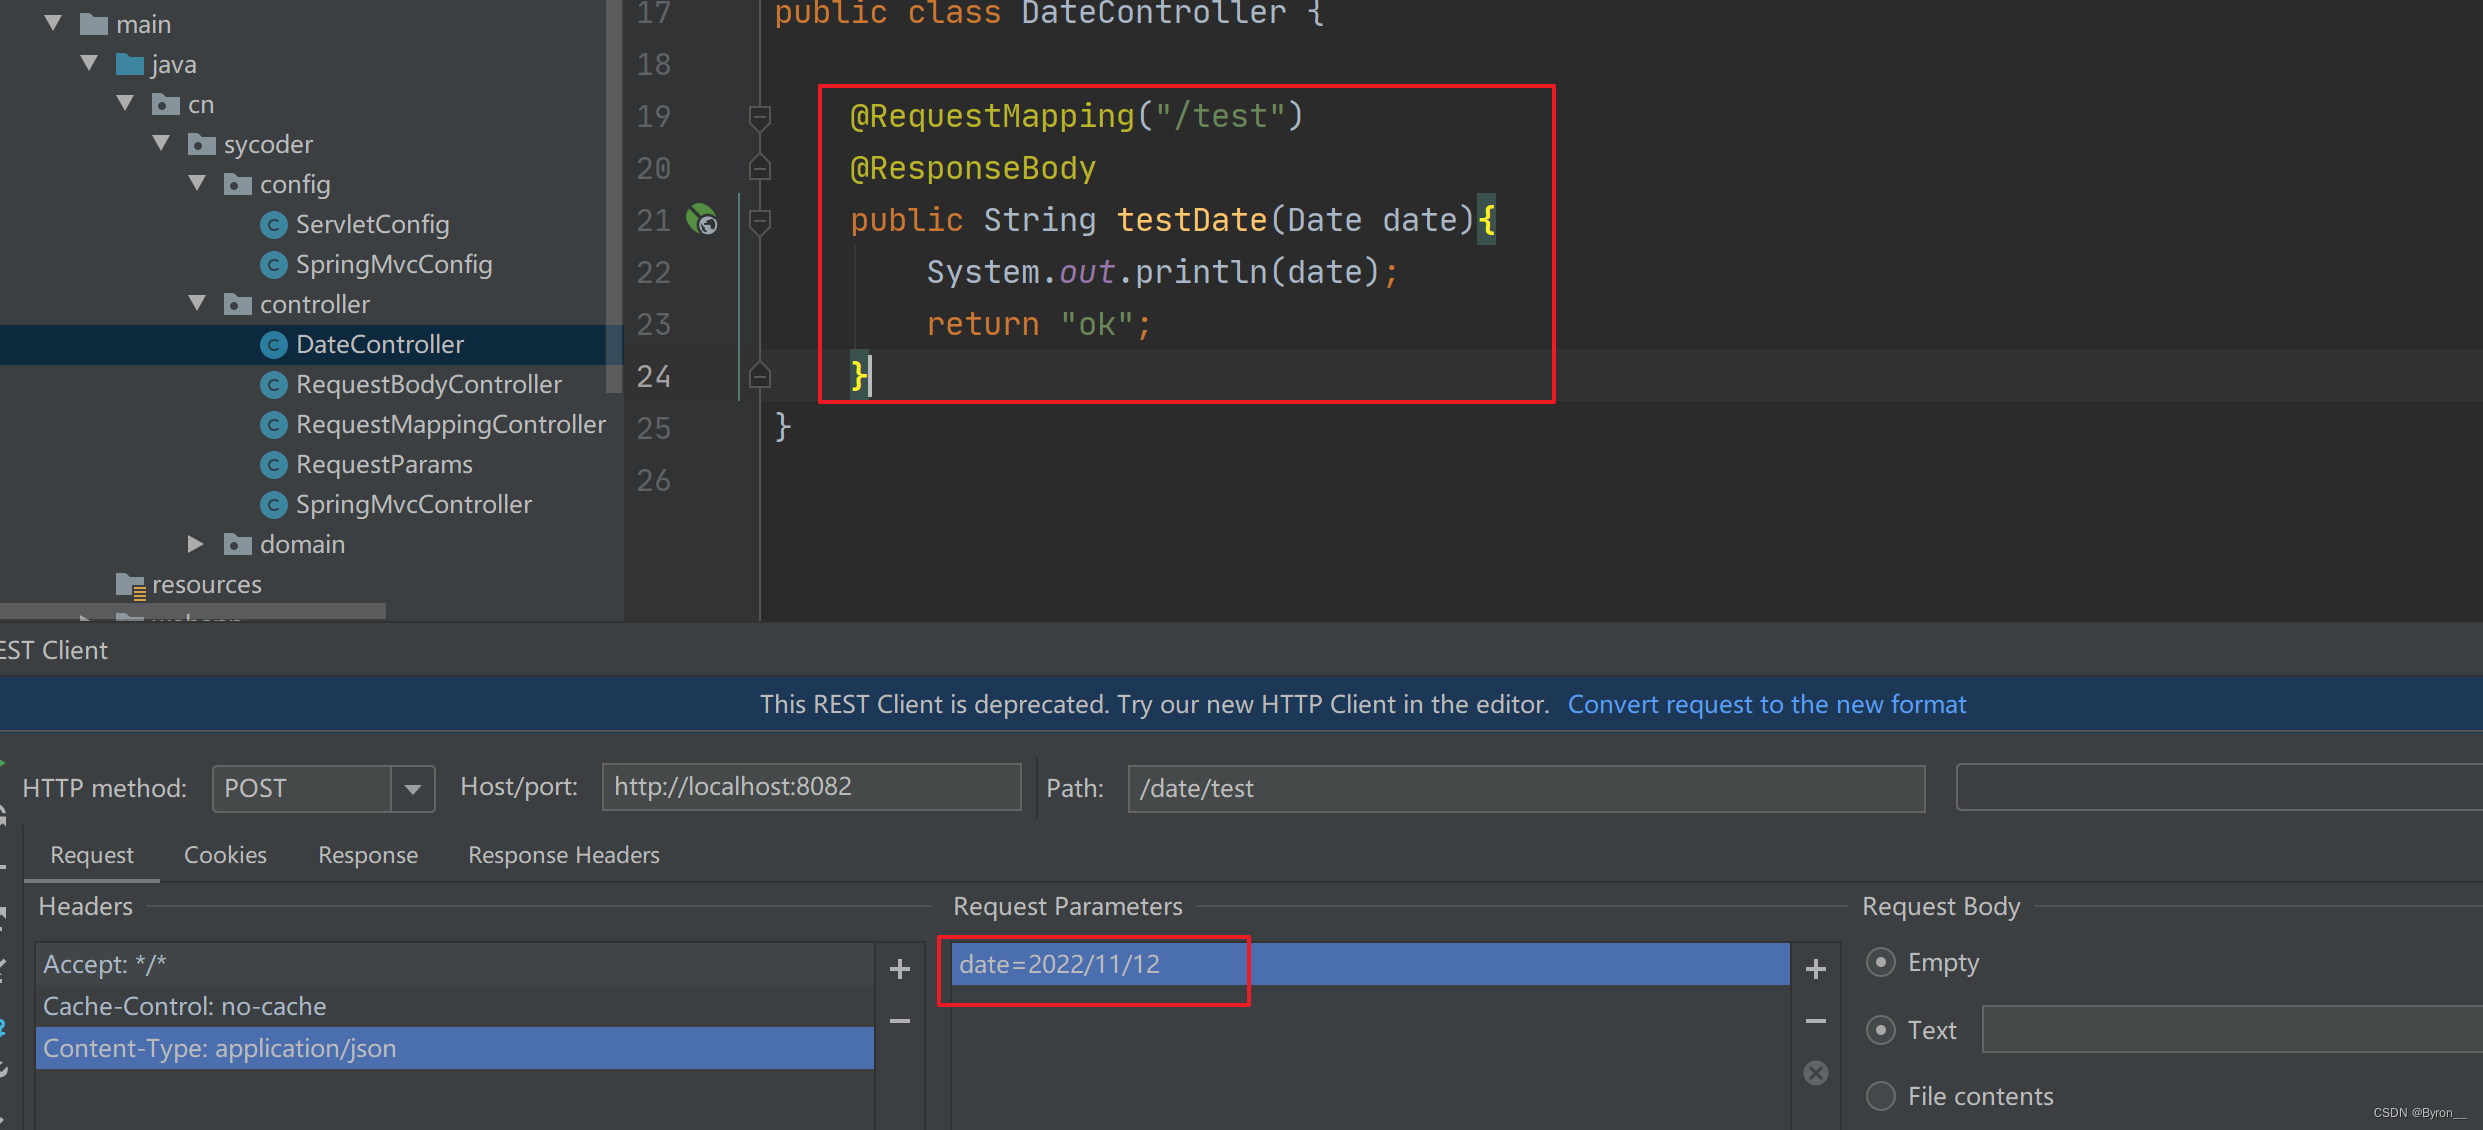Click fold end marker at line 24
The width and height of the screenshot is (2483, 1130).
(760, 375)
